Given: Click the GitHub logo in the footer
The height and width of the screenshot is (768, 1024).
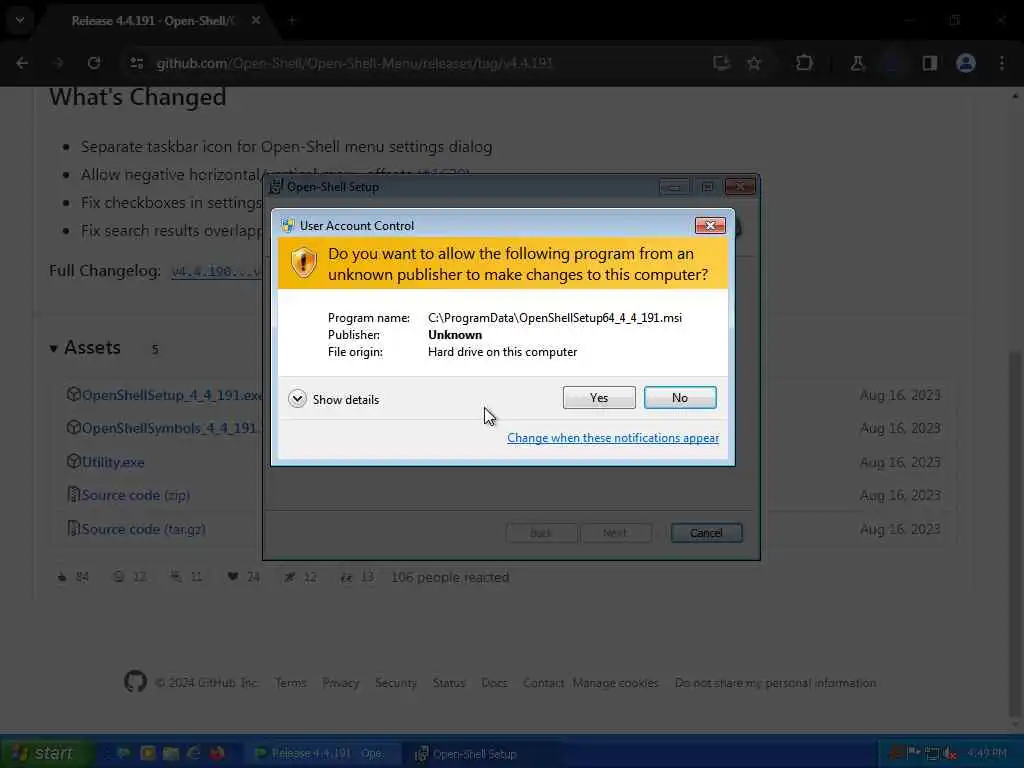Looking at the screenshot, I should 135,682.
